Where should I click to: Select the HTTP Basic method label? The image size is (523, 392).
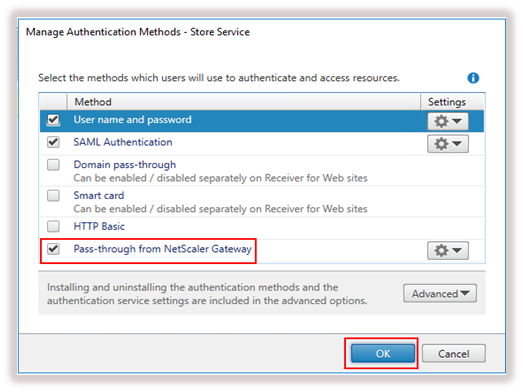click(x=99, y=226)
